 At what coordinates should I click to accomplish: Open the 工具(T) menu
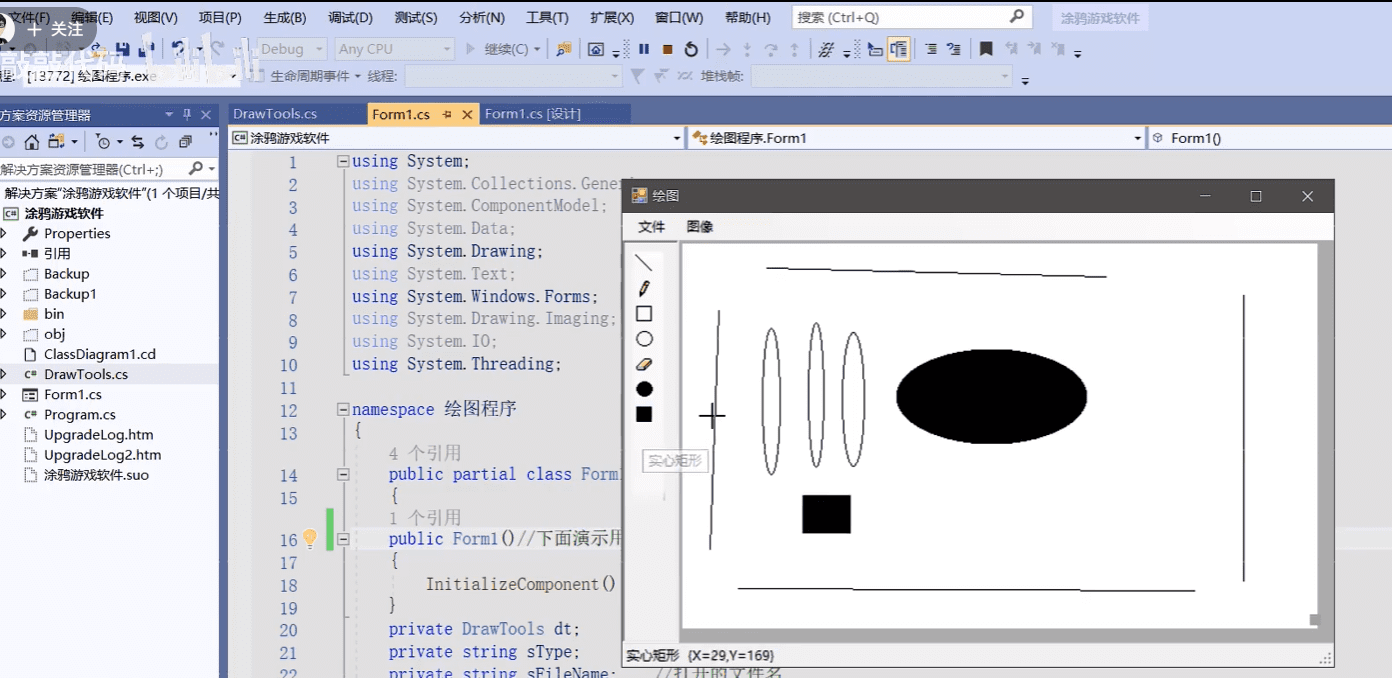pos(547,17)
